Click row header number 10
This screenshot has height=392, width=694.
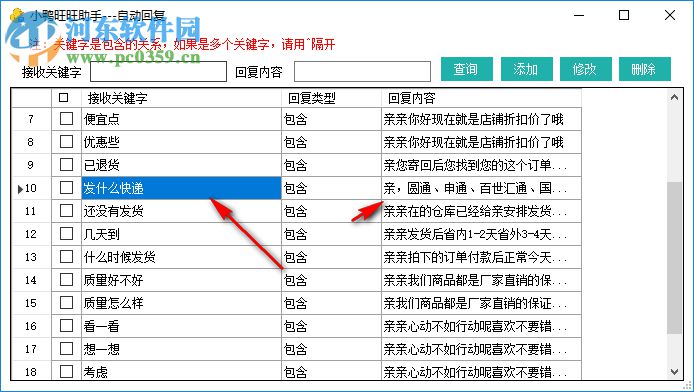tap(31, 188)
